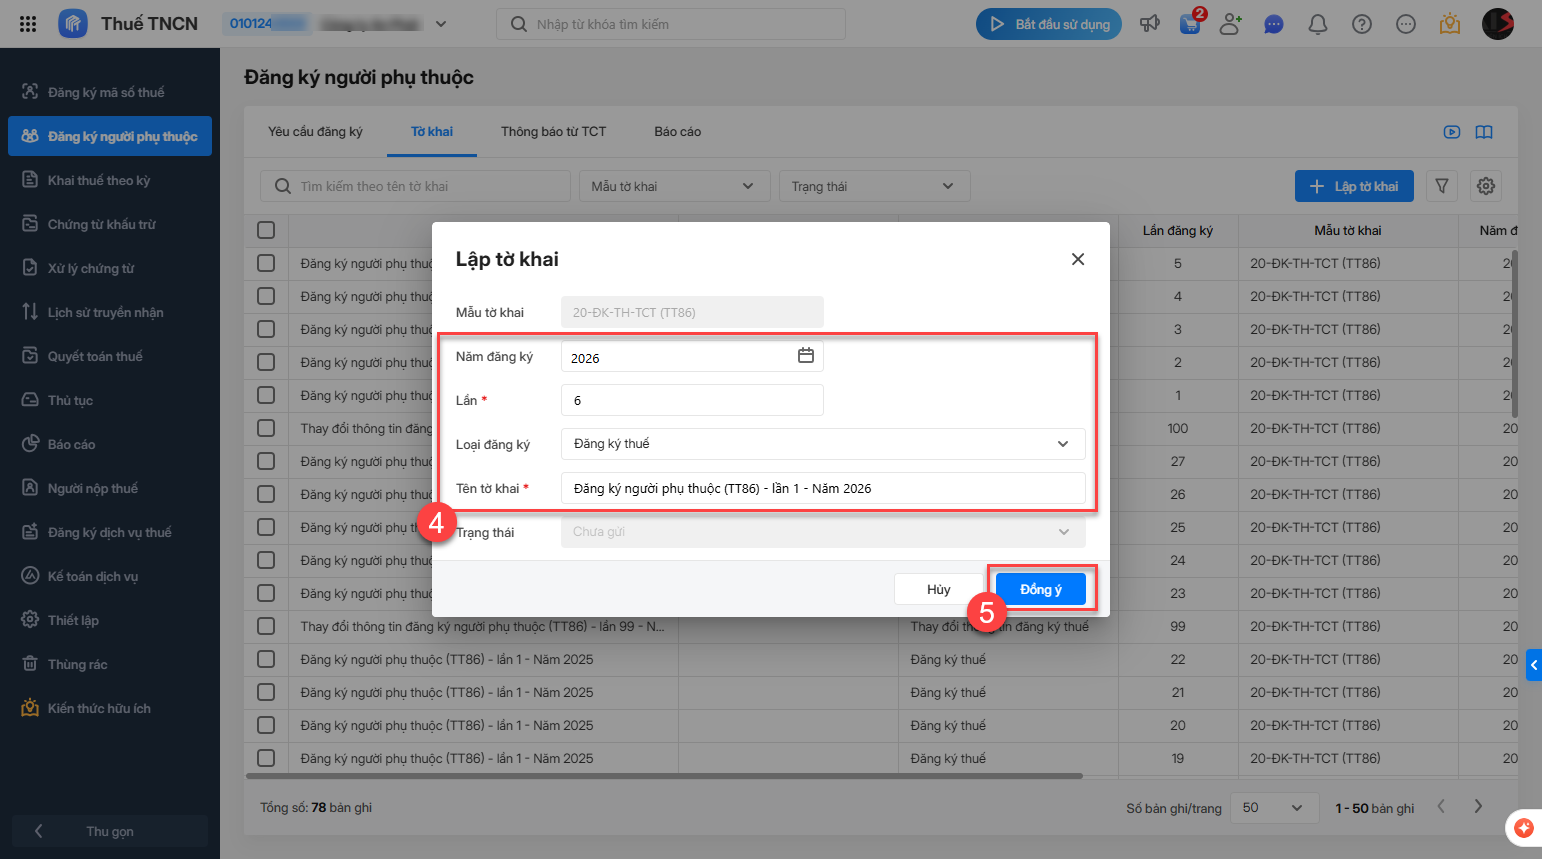Open the Số bản ghi/trang dropdown
Viewport: 1542px width, 859px height.
1272,808
